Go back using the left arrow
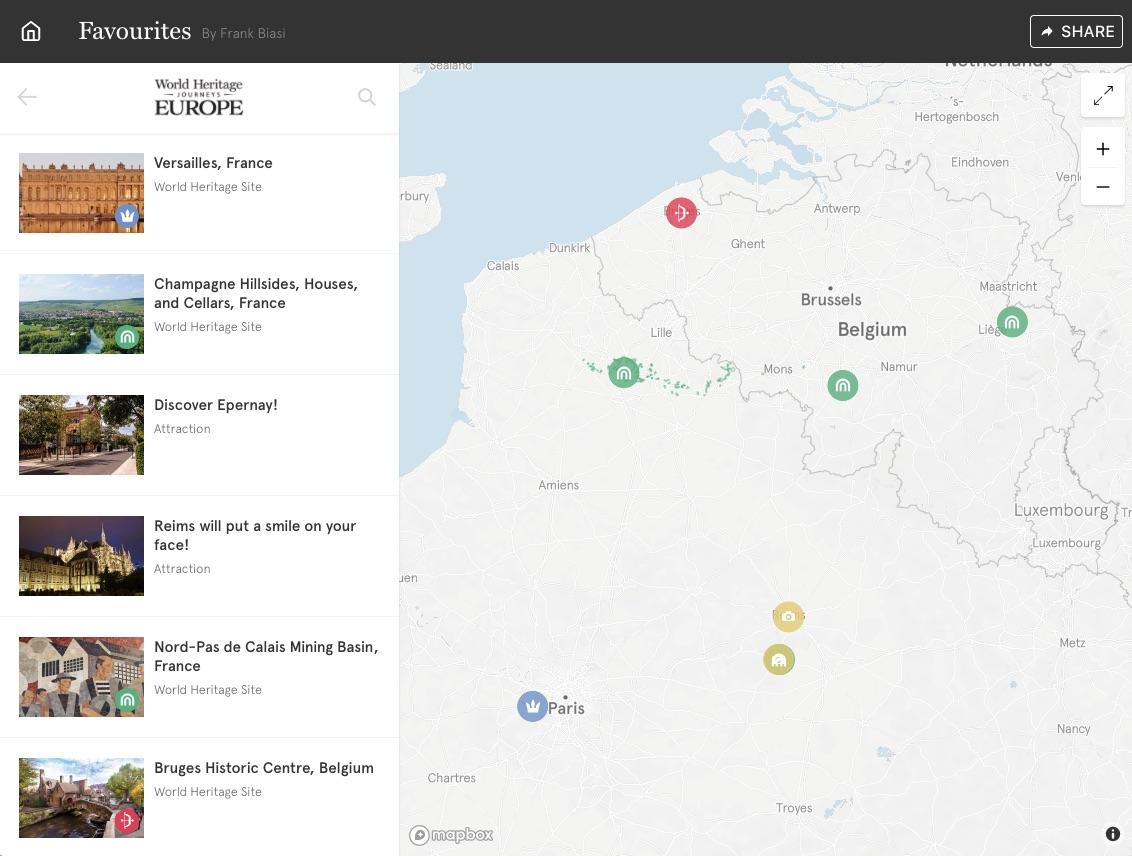Viewport: 1132px width, 856px height. click(x=27, y=97)
